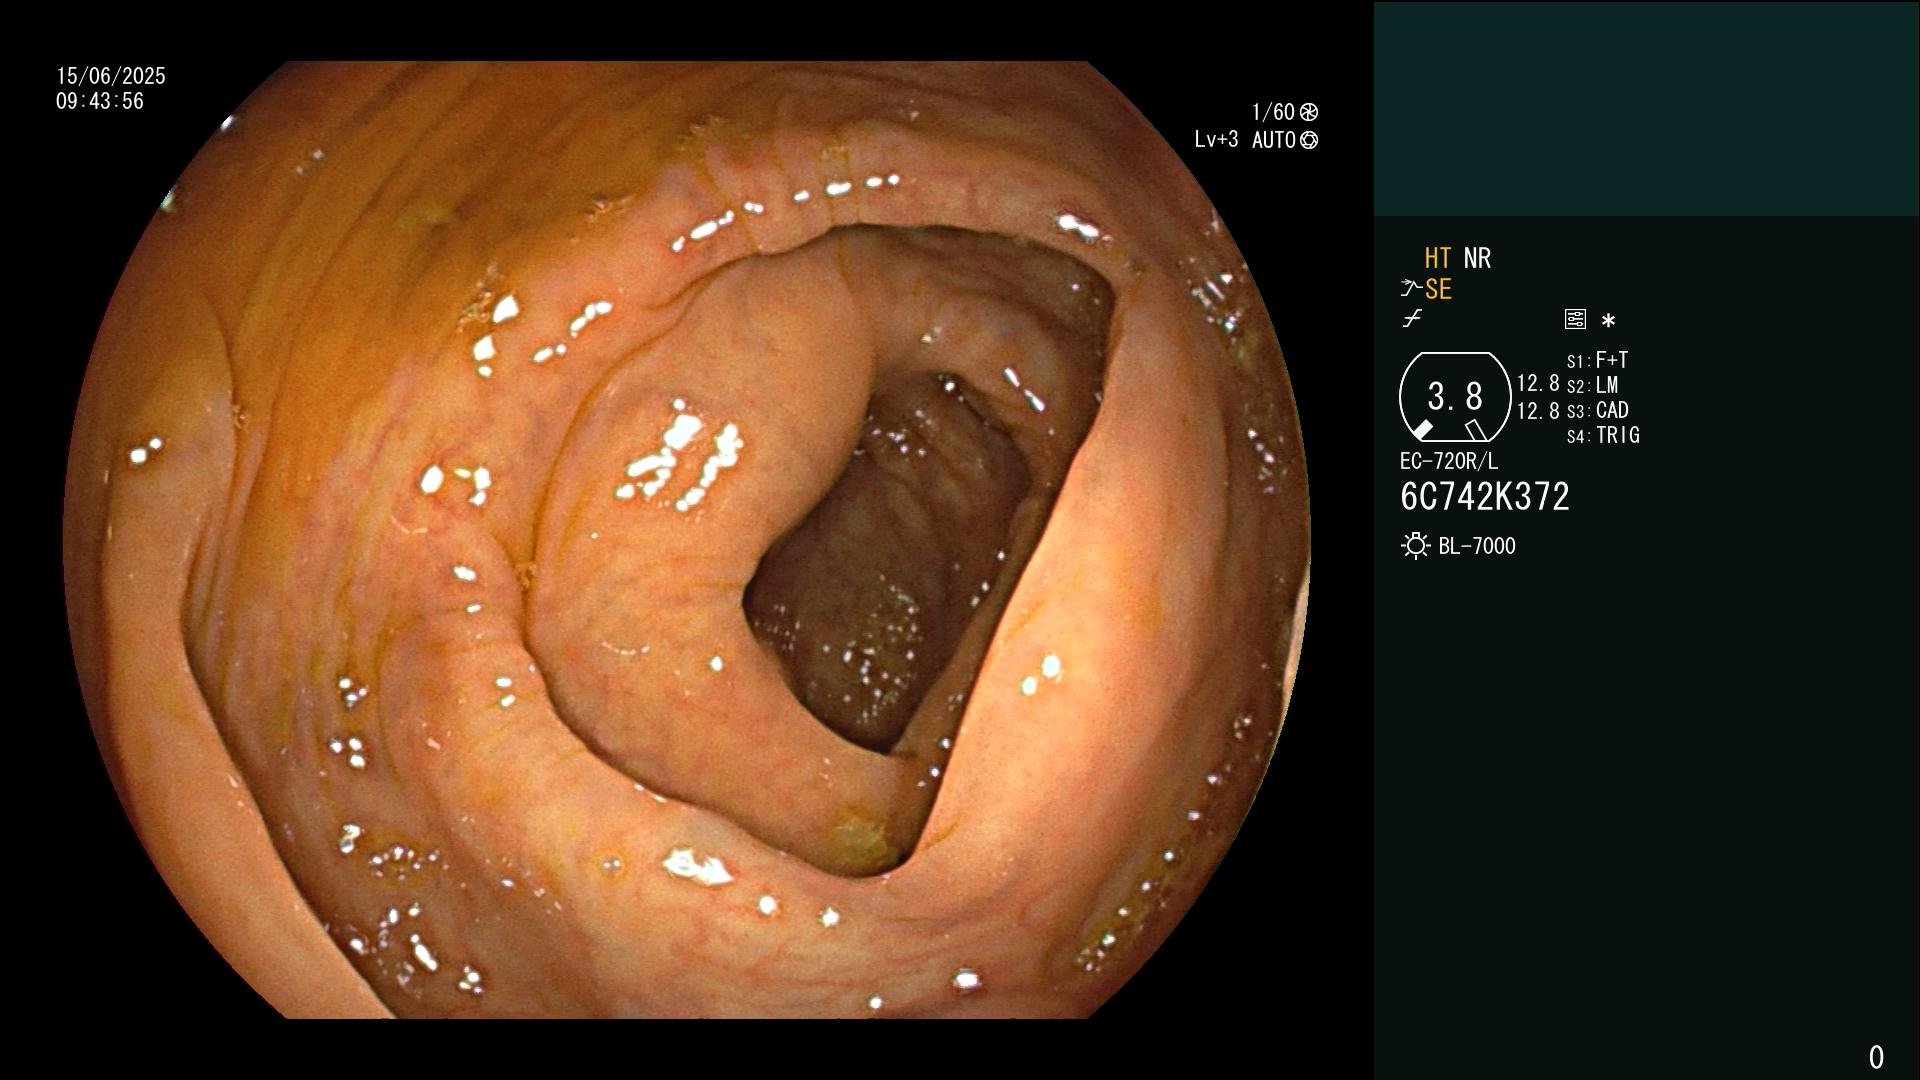Click the scope model EC-720R/L
Screen dimensions: 1920x1080
tap(1449, 461)
